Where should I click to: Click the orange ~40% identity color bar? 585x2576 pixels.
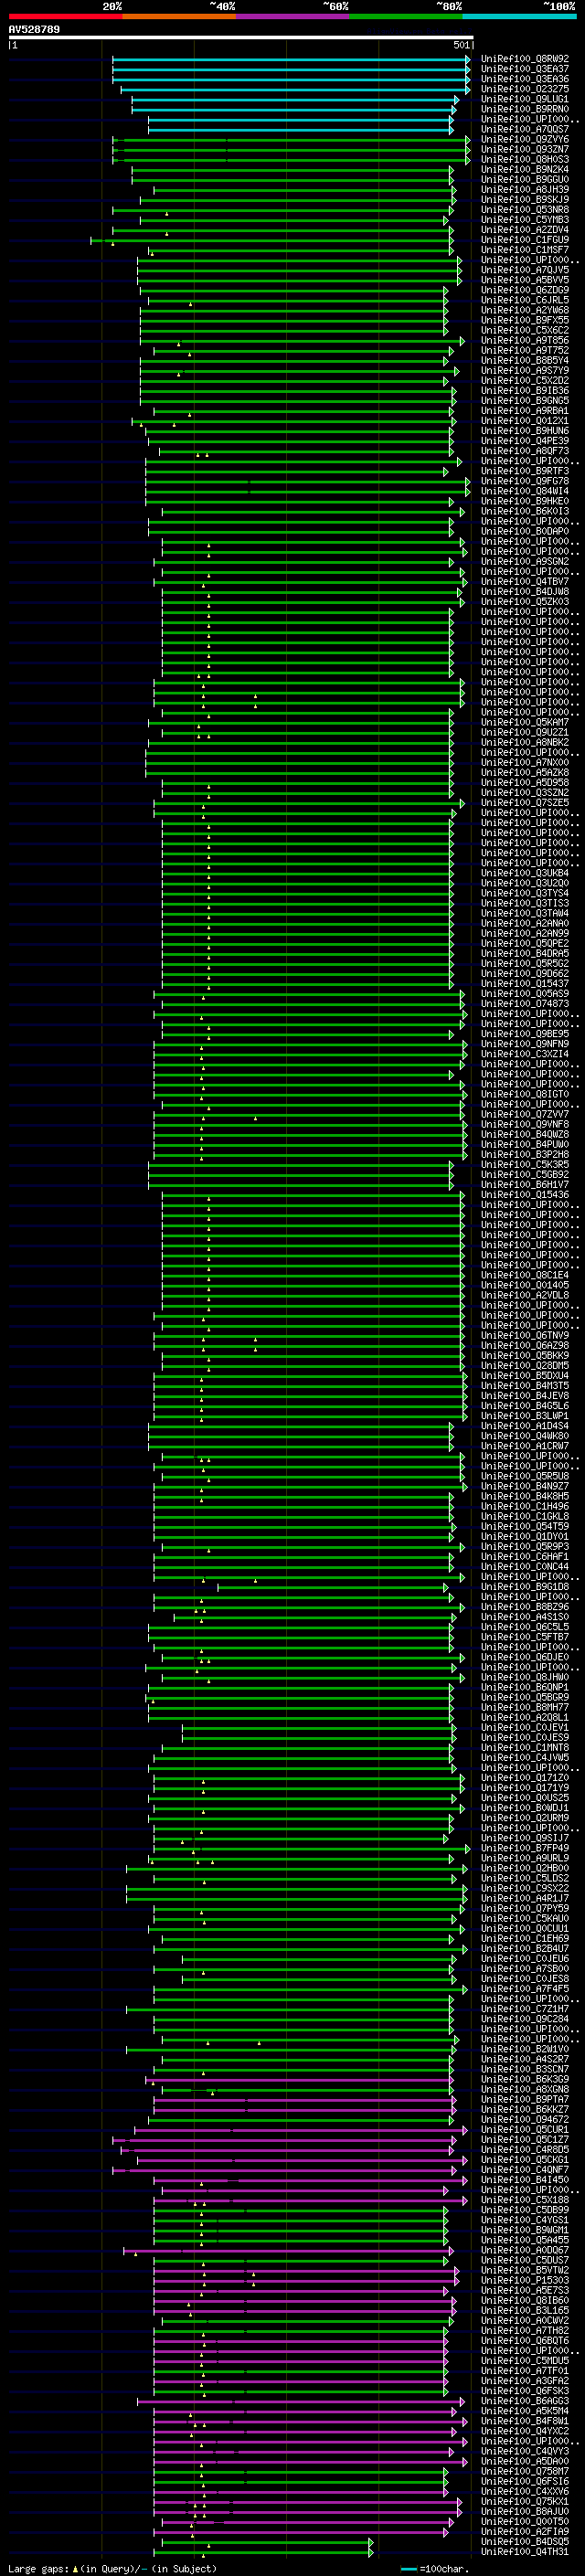pos(179,16)
